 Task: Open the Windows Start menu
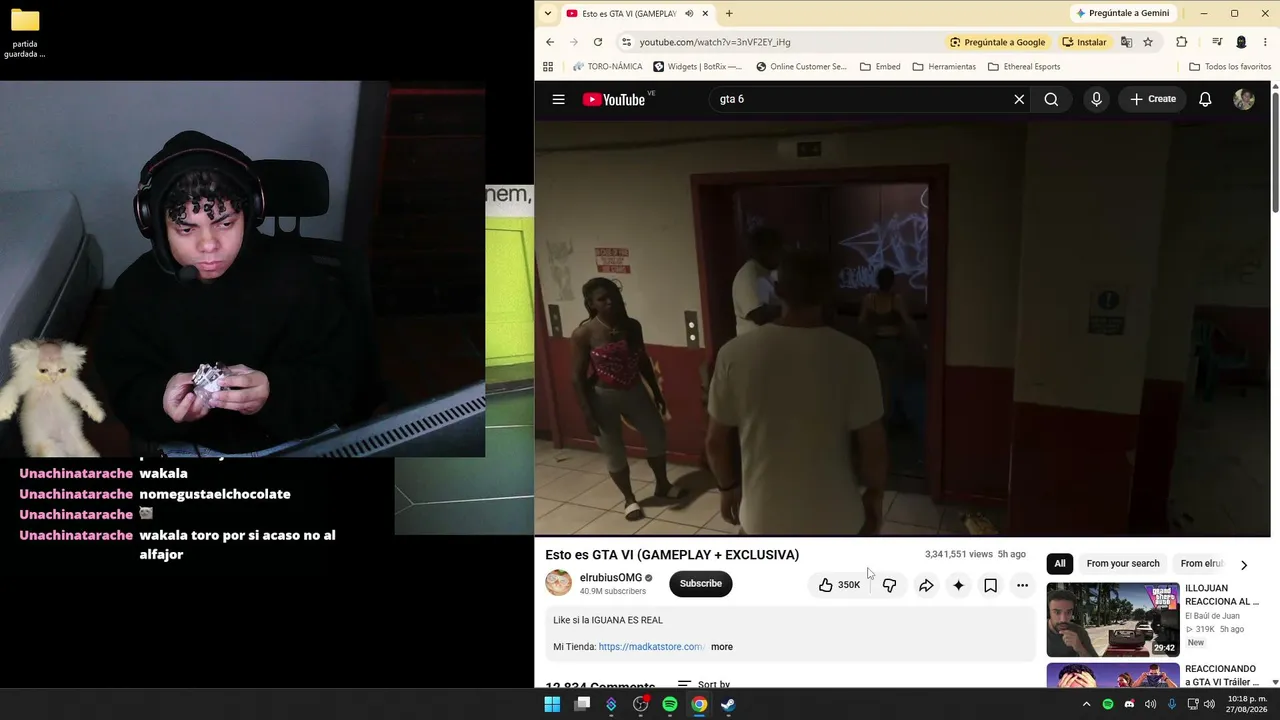click(552, 704)
